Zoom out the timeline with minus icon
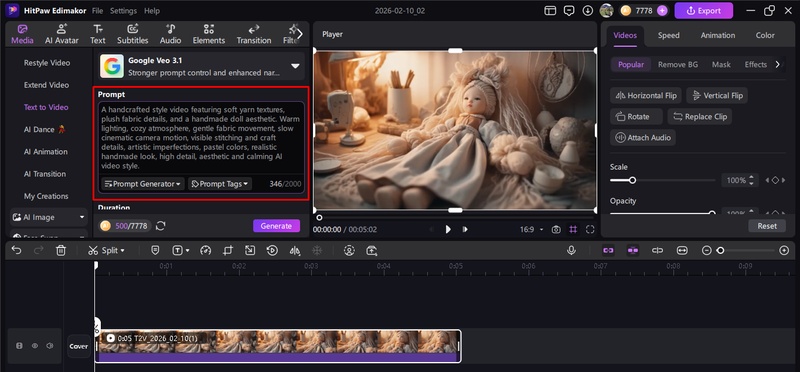This screenshot has width=800, height=372. [707, 251]
